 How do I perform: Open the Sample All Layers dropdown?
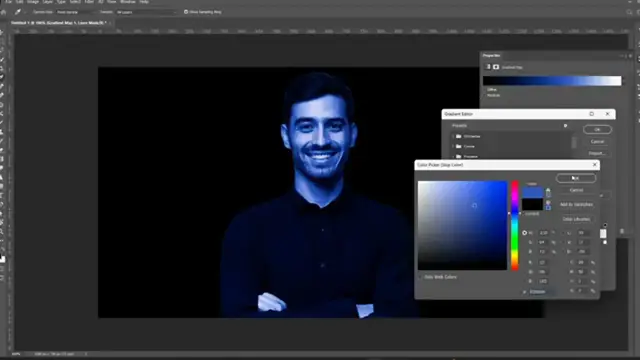pos(147,12)
